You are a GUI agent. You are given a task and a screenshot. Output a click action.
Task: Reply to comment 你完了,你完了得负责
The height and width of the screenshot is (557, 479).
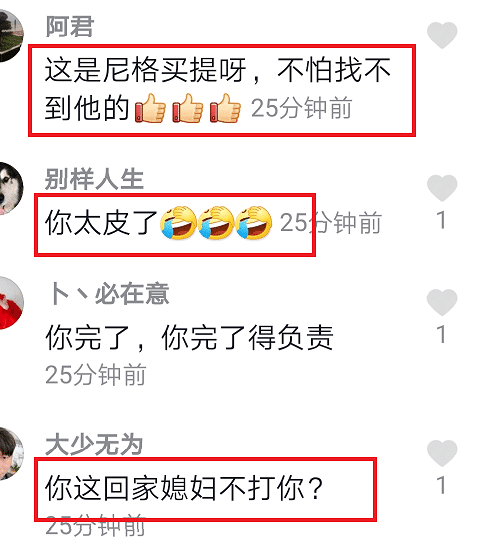pos(189,337)
